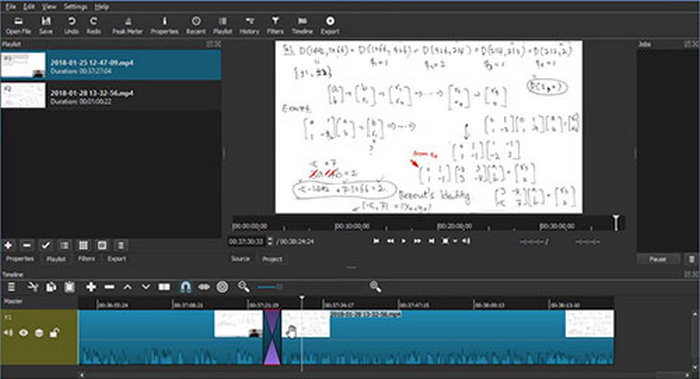Hide track V1 with eye icon
Viewport: 700px width, 379px height.
(23, 333)
